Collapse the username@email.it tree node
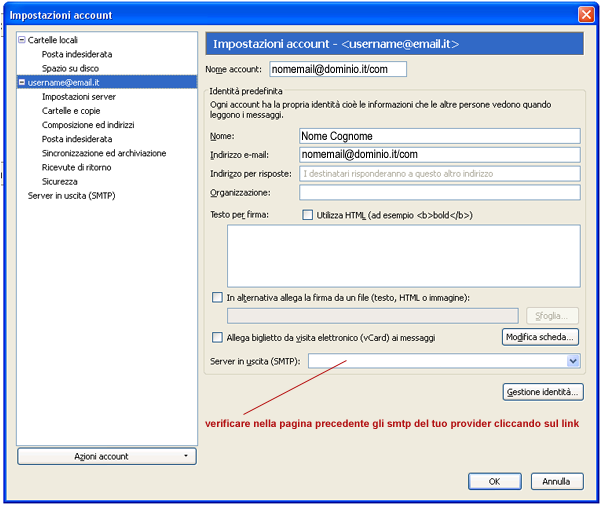The image size is (600, 505). pos(22,82)
